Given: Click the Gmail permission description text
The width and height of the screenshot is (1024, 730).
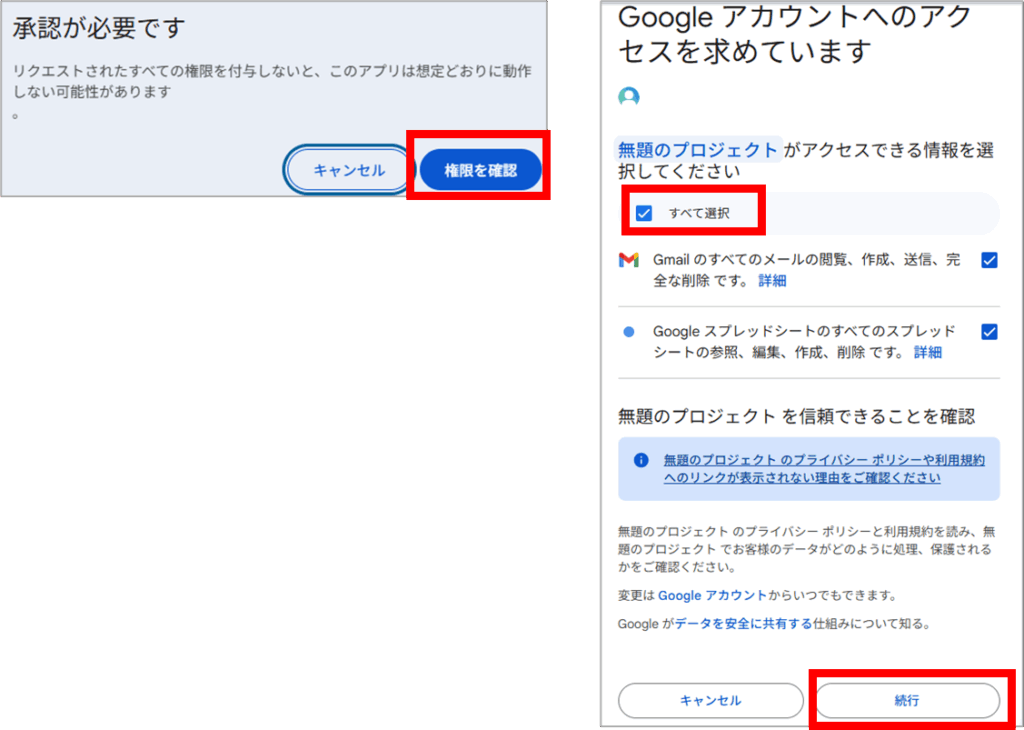Looking at the screenshot, I should 805,260.
